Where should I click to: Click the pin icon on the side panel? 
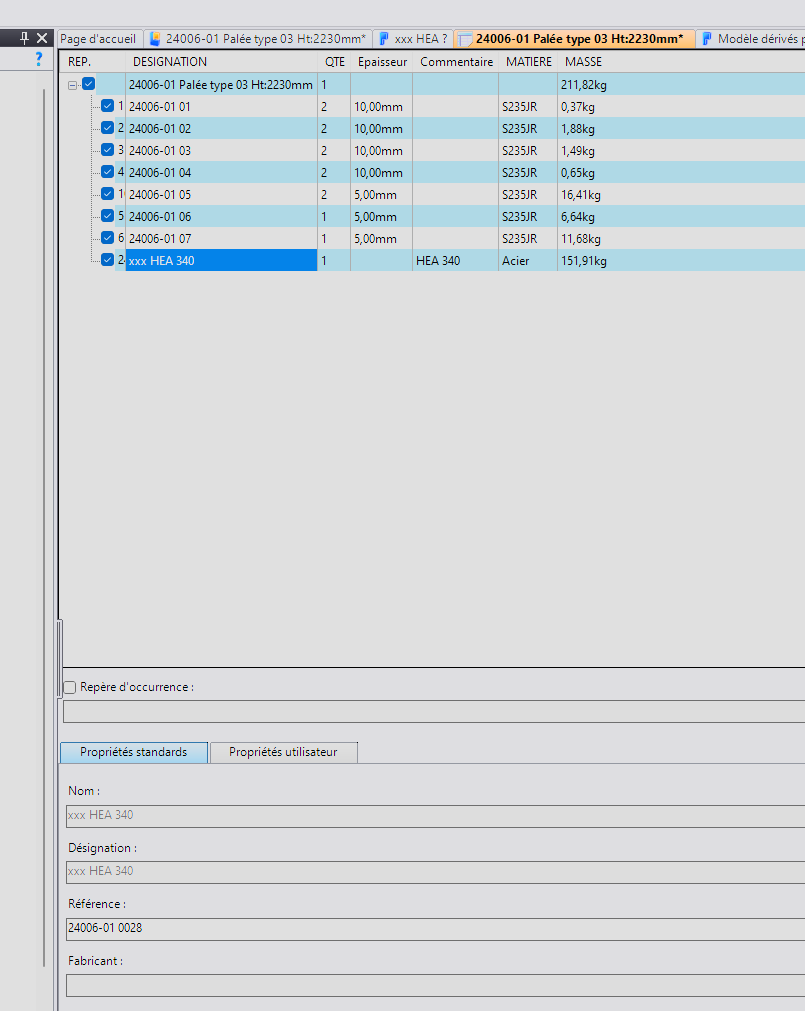click(x=24, y=38)
